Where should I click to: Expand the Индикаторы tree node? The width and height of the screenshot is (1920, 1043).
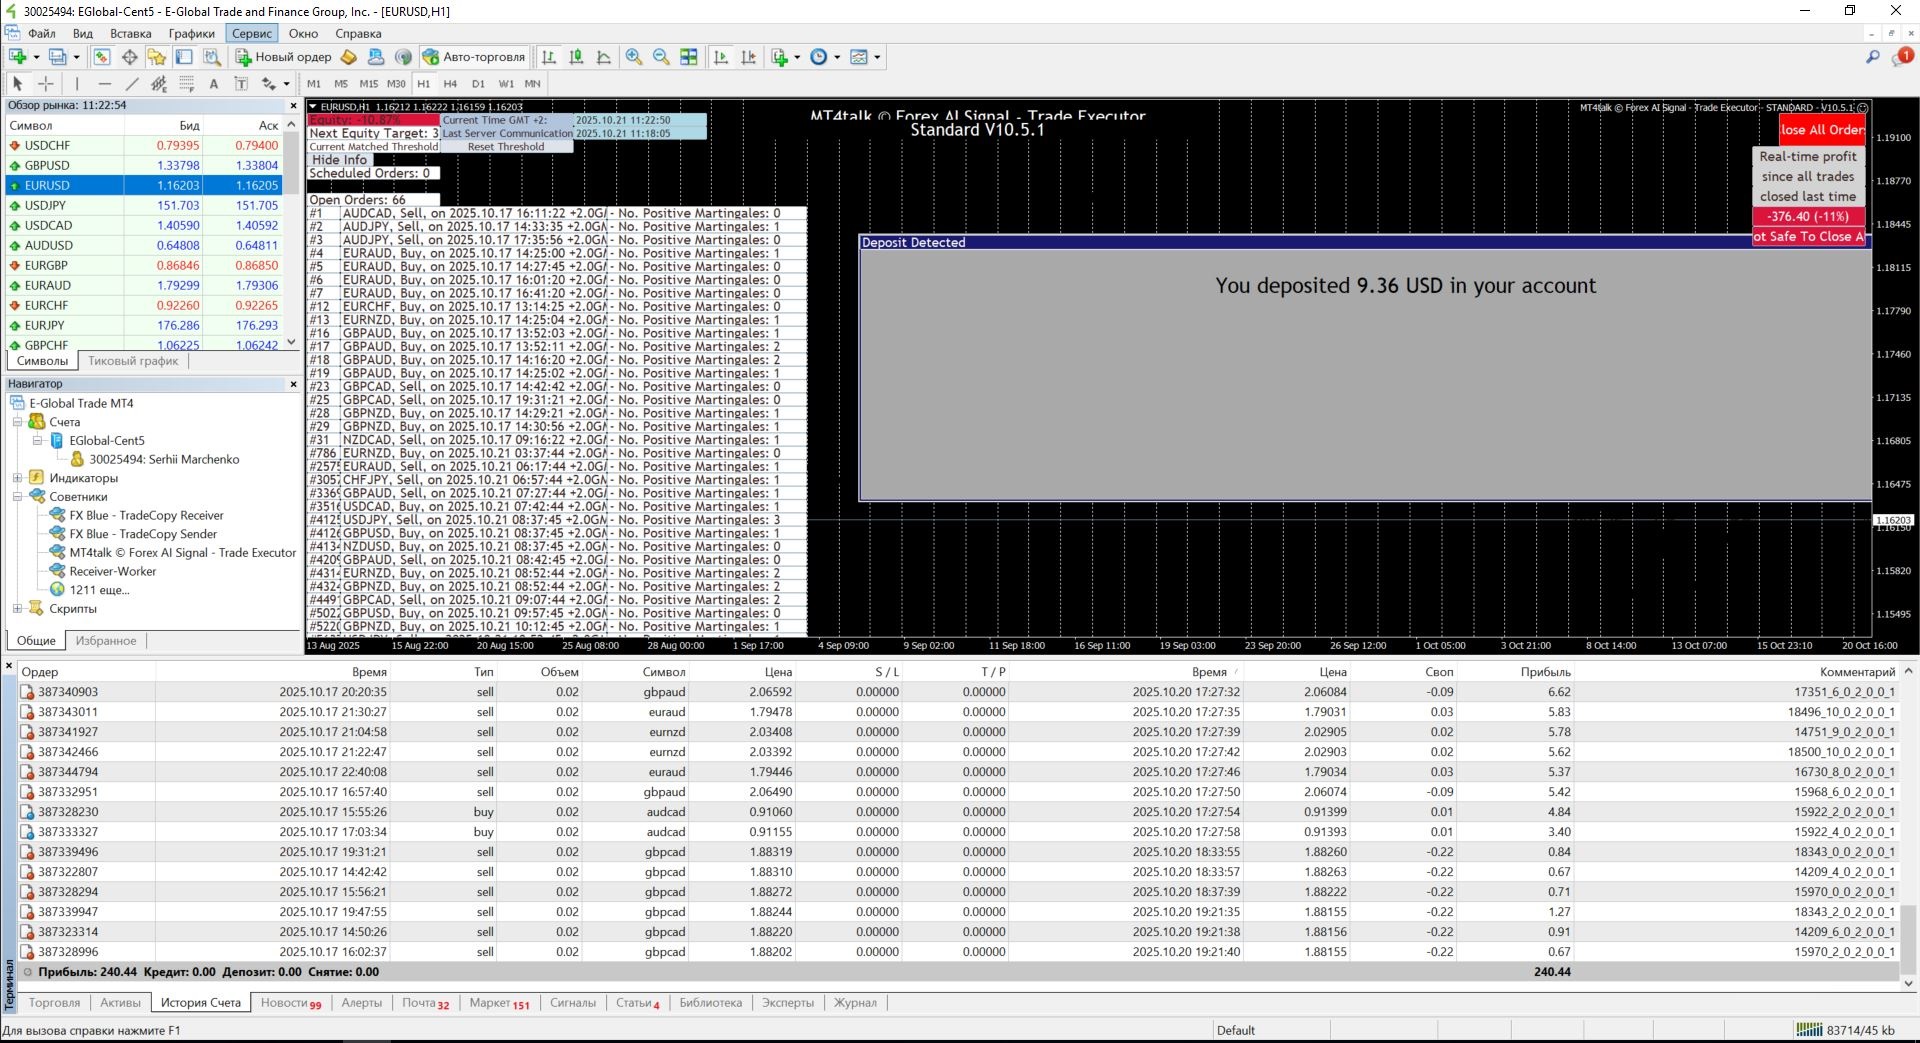(x=17, y=478)
